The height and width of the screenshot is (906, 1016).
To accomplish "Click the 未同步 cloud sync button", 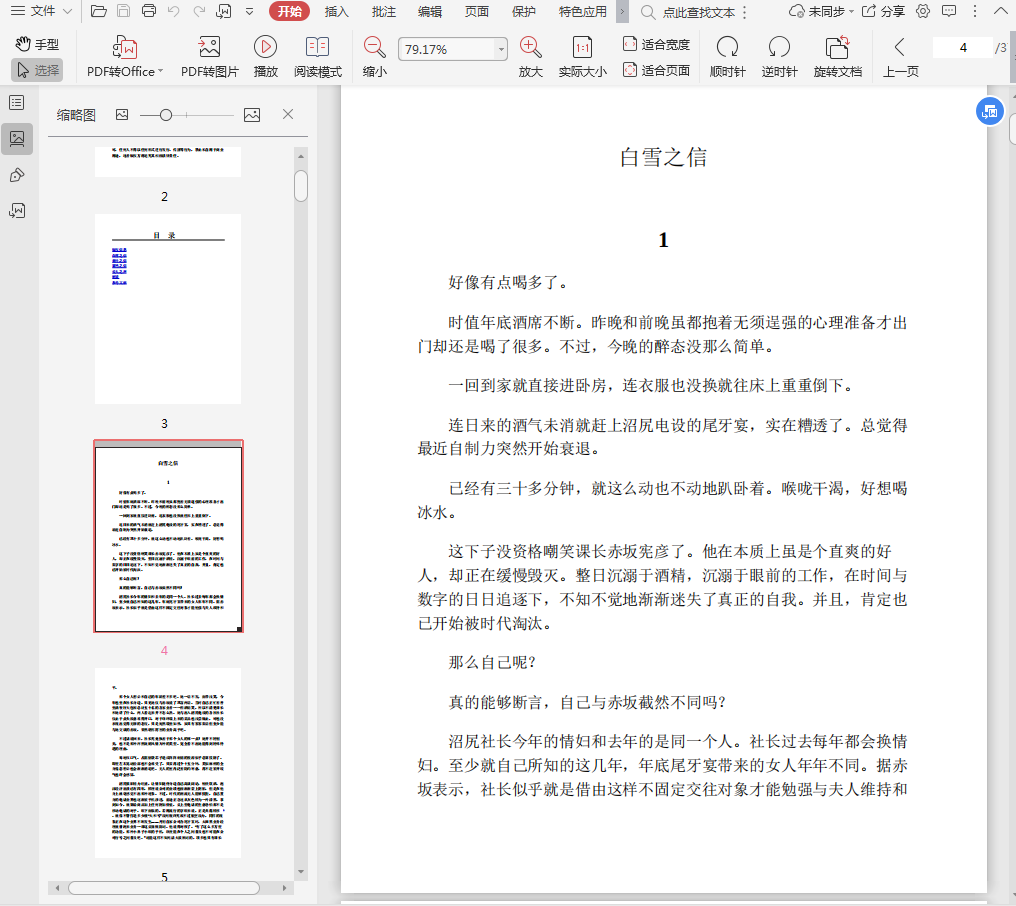I will point(820,12).
